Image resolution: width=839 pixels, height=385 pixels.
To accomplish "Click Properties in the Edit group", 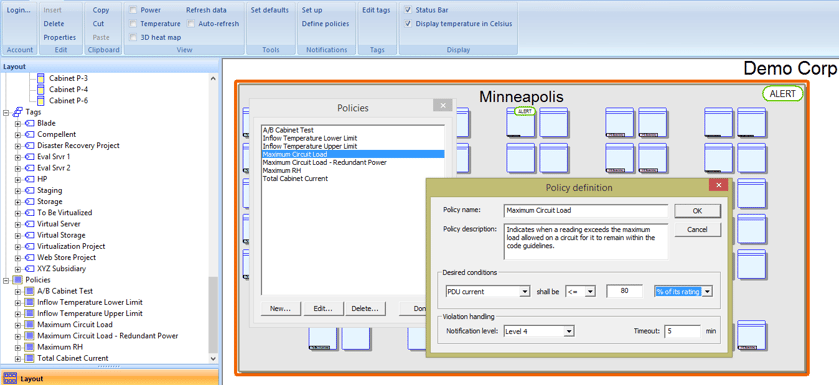I will 59,37.
